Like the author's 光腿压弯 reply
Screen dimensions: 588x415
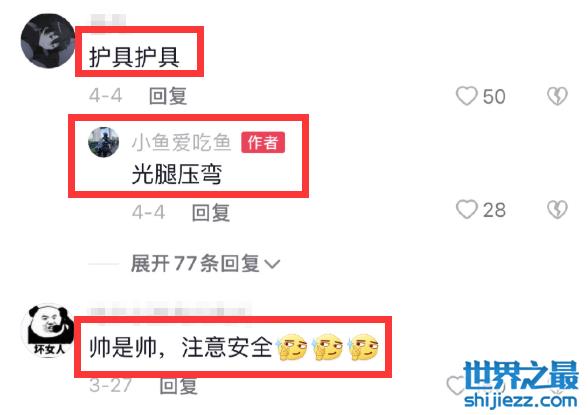pos(466,209)
